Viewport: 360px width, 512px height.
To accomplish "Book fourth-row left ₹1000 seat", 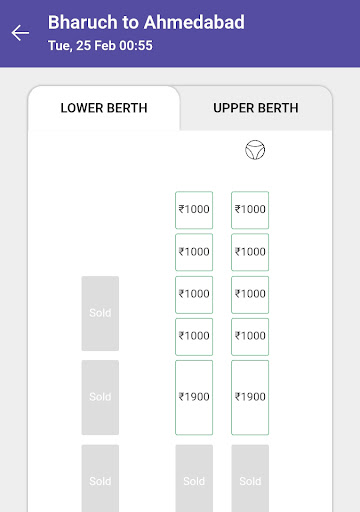I will 194,337.
